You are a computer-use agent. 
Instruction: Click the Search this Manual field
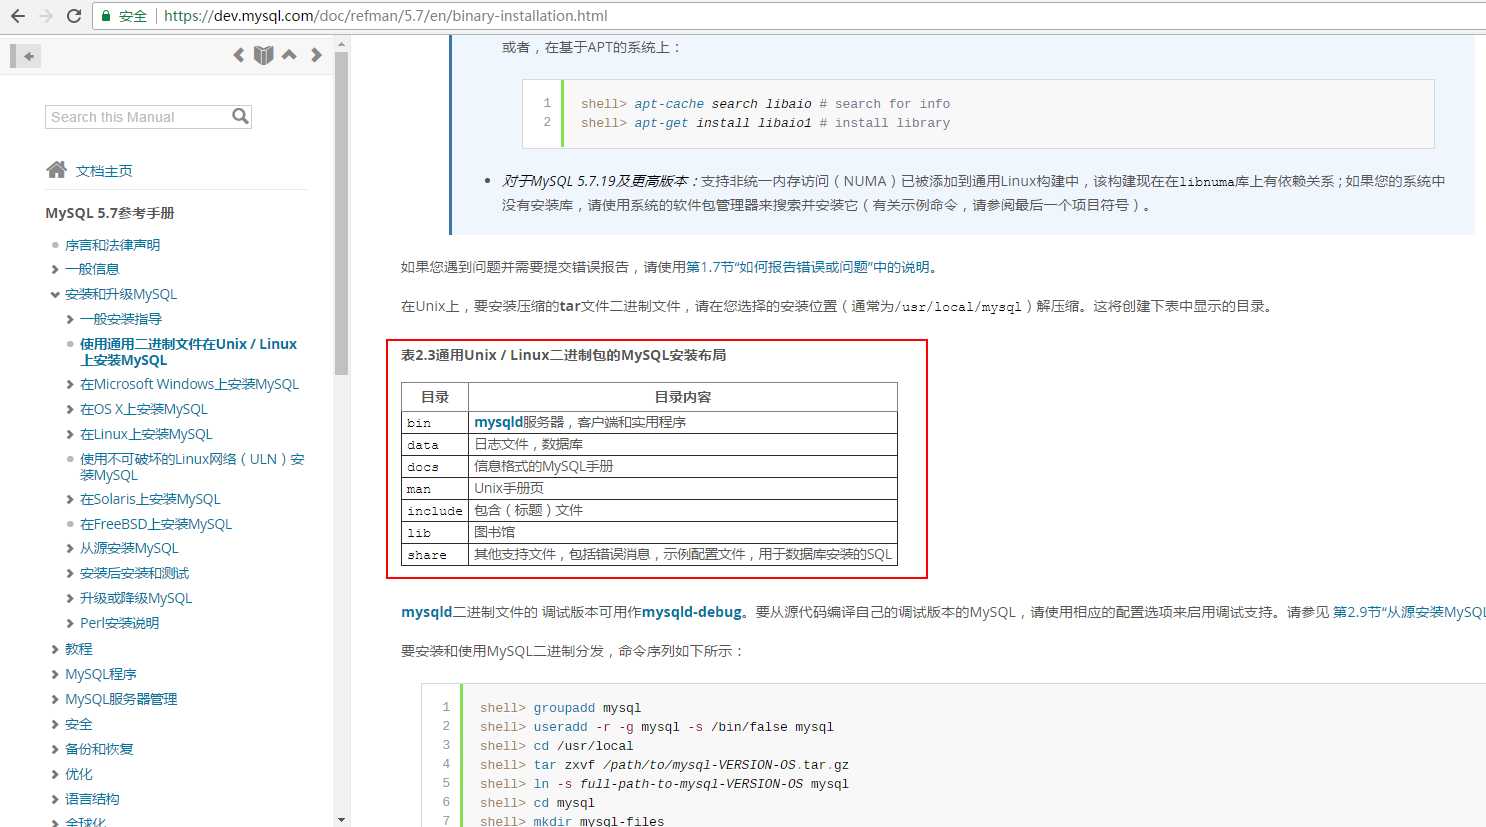[138, 117]
